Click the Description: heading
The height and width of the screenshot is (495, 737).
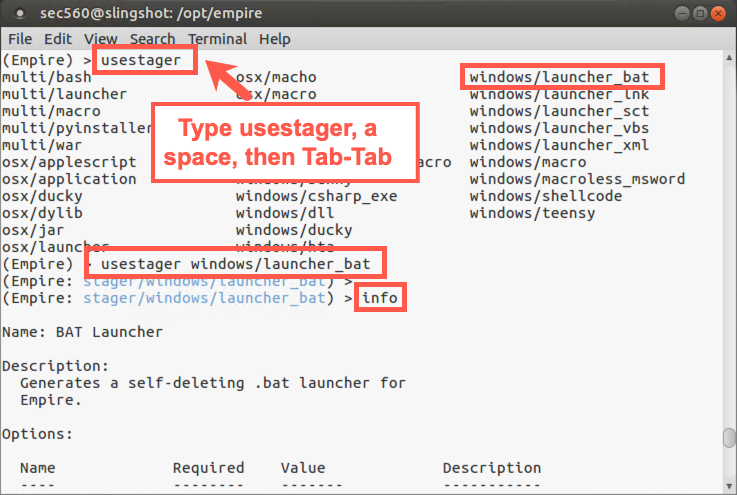point(55,366)
